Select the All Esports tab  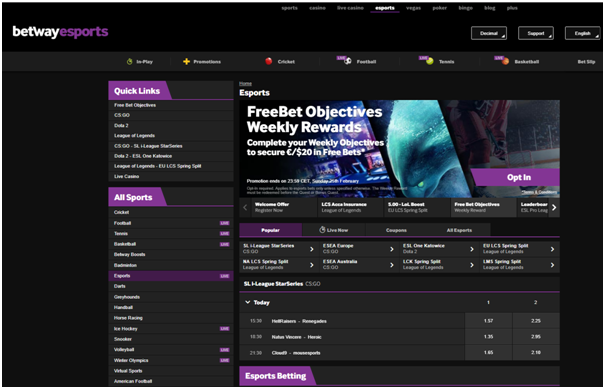(459, 230)
